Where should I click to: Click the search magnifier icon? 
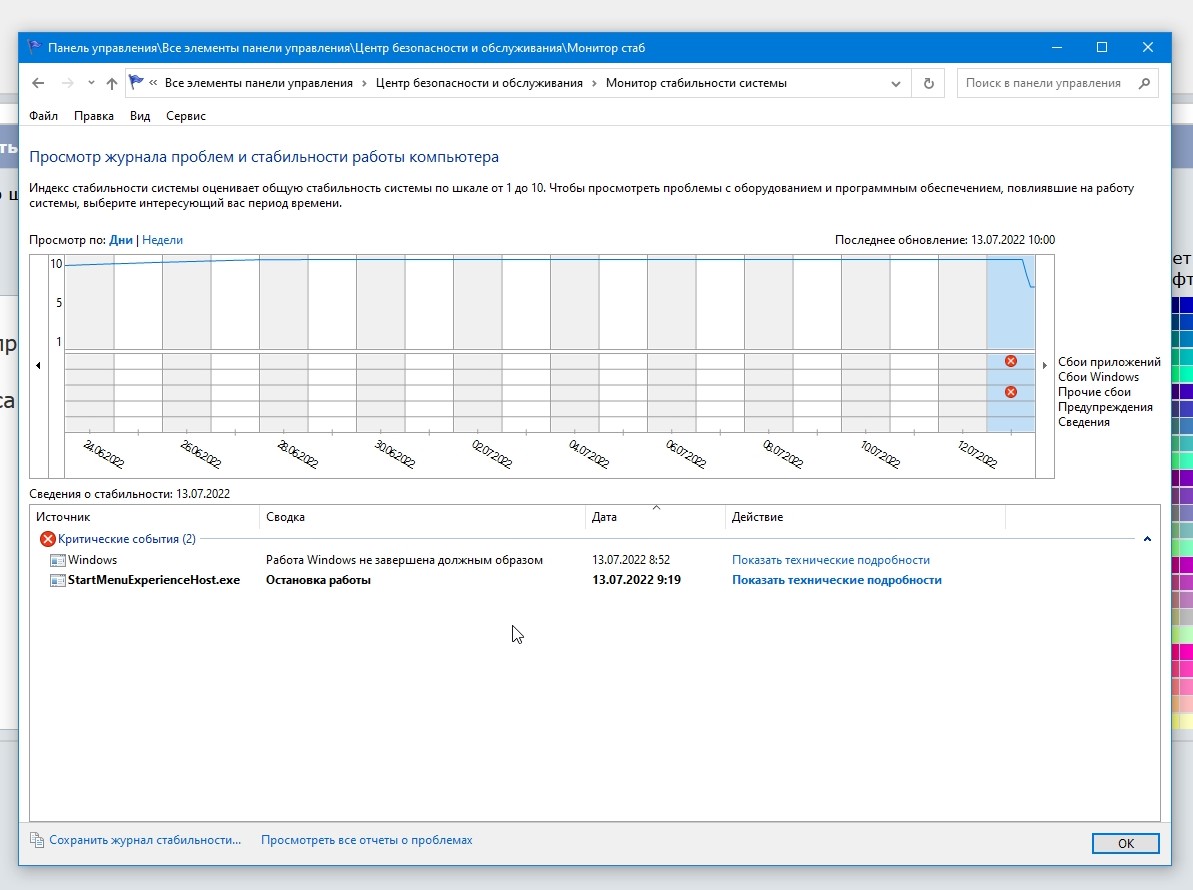pos(1144,83)
